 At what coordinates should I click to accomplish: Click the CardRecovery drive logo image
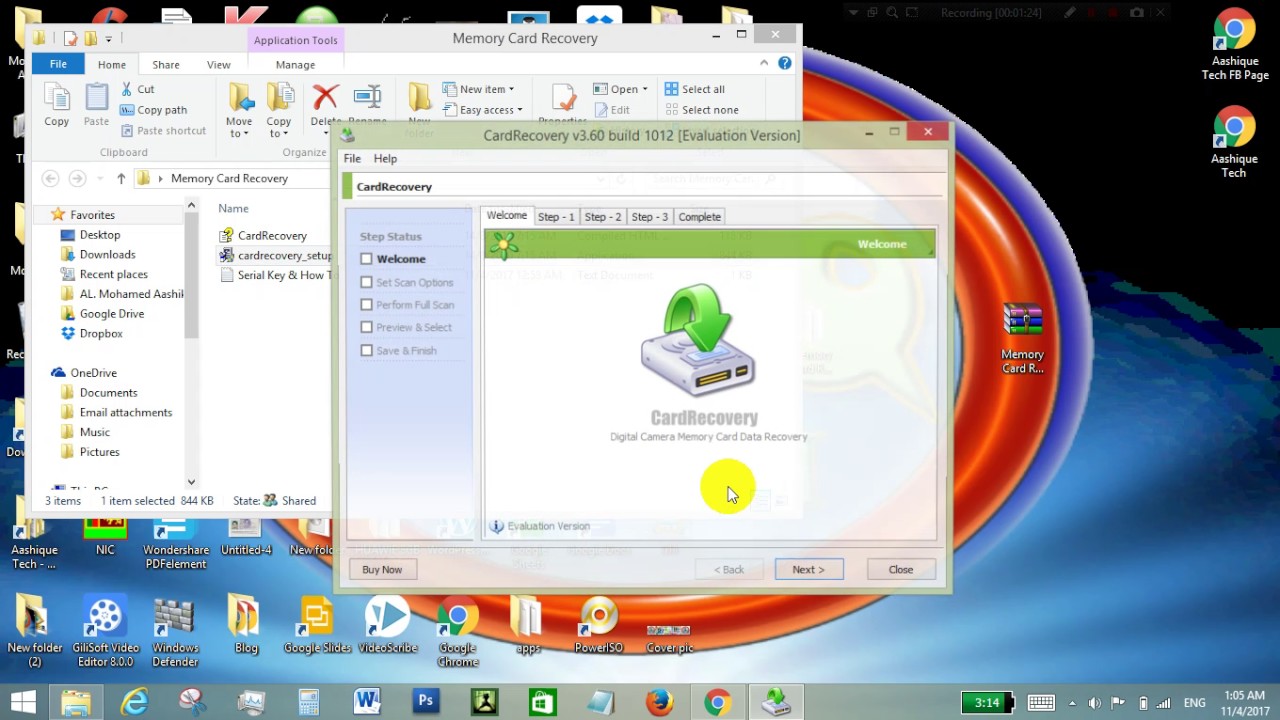tap(698, 340)
